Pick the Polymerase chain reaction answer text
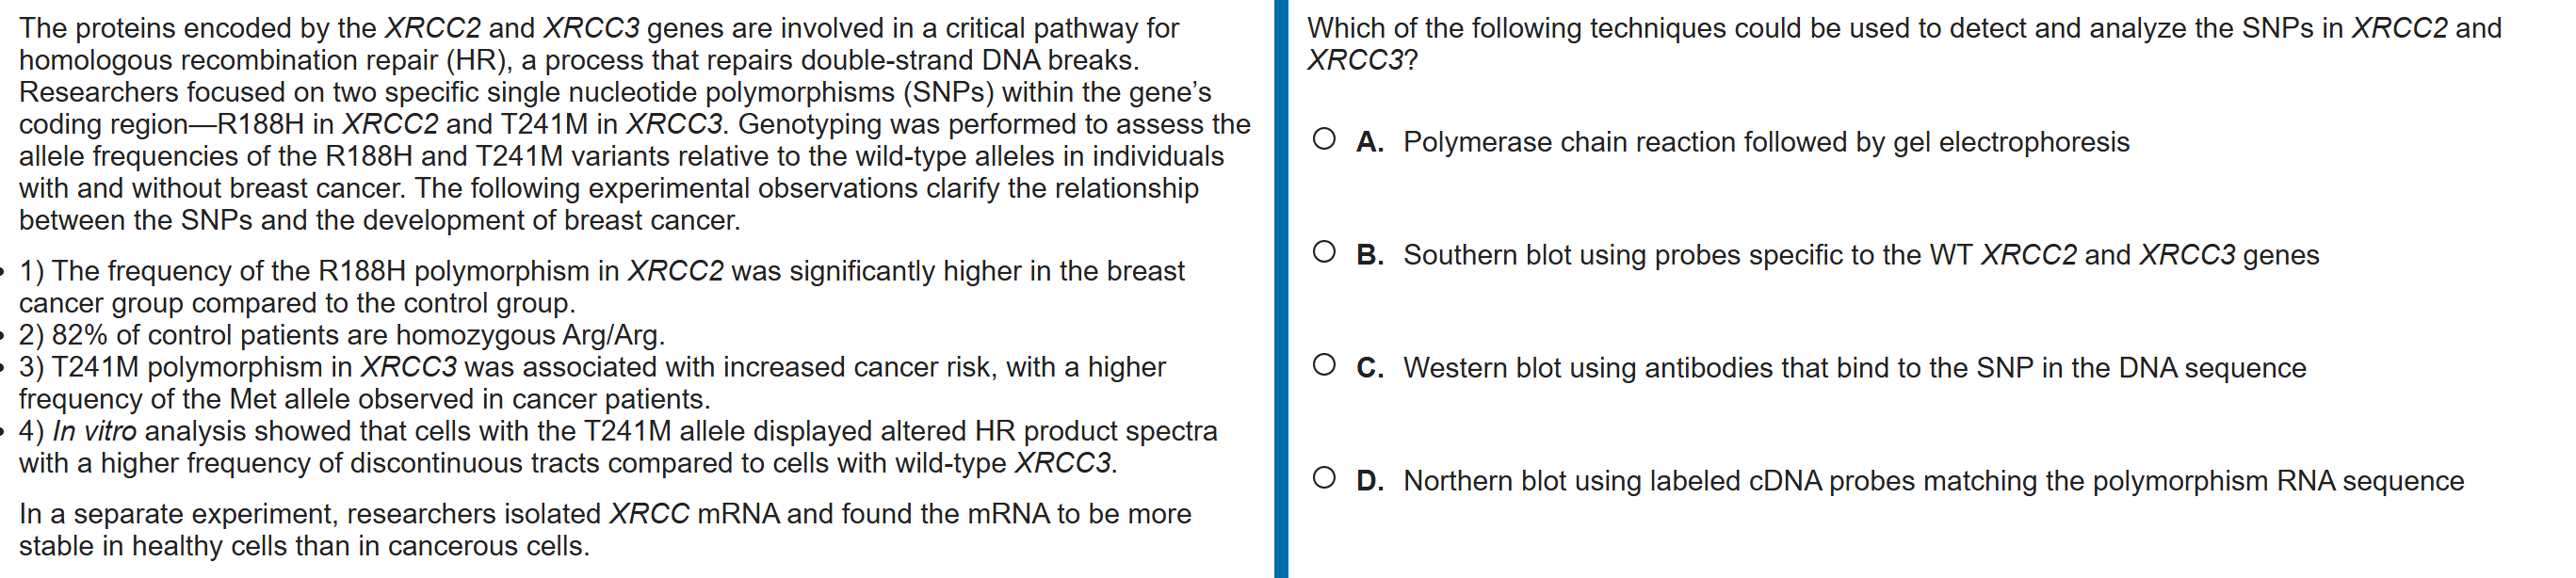This screenshot has height=578, width=2576. (1765, 142)
